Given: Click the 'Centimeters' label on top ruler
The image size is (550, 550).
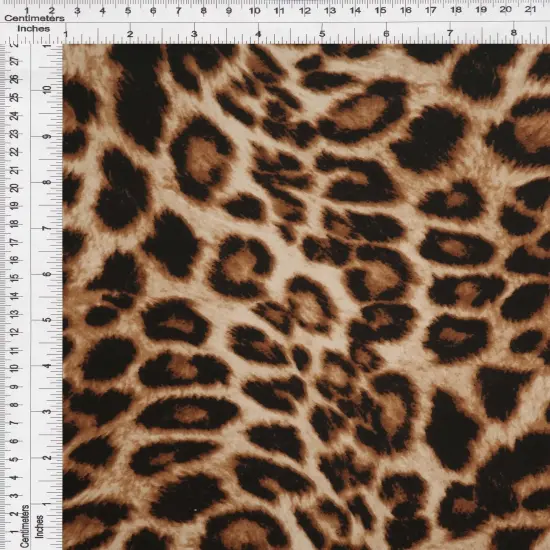Looking at the screenshot, I should [34, 18].
